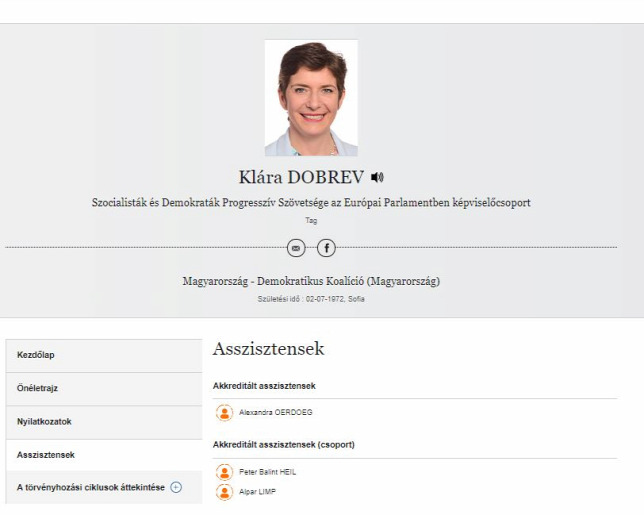This screenshot has width=644, height=515.
Task: Click avatar icon beside Alpar LIMP
Action: pyautogui.click(x=225, y=492)
